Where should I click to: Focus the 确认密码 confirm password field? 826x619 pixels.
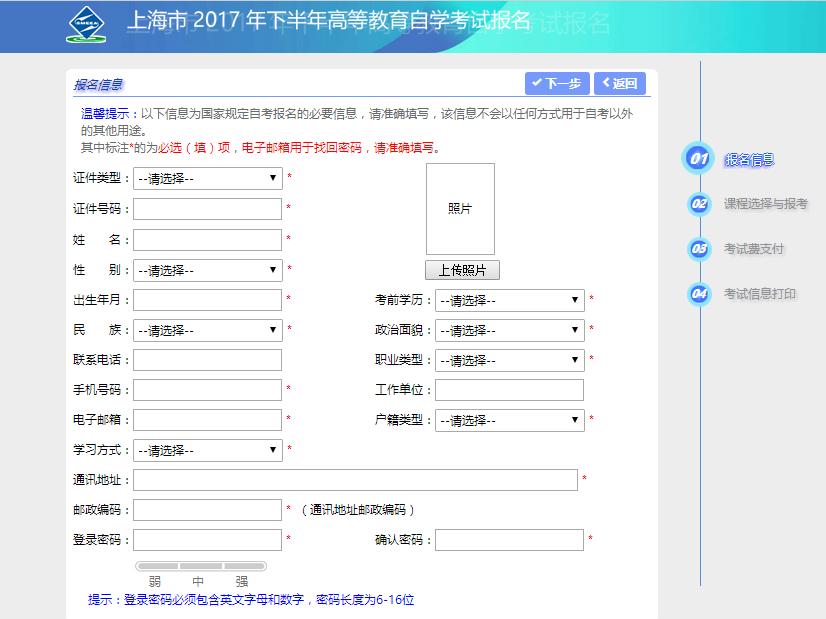coord(509,540)
